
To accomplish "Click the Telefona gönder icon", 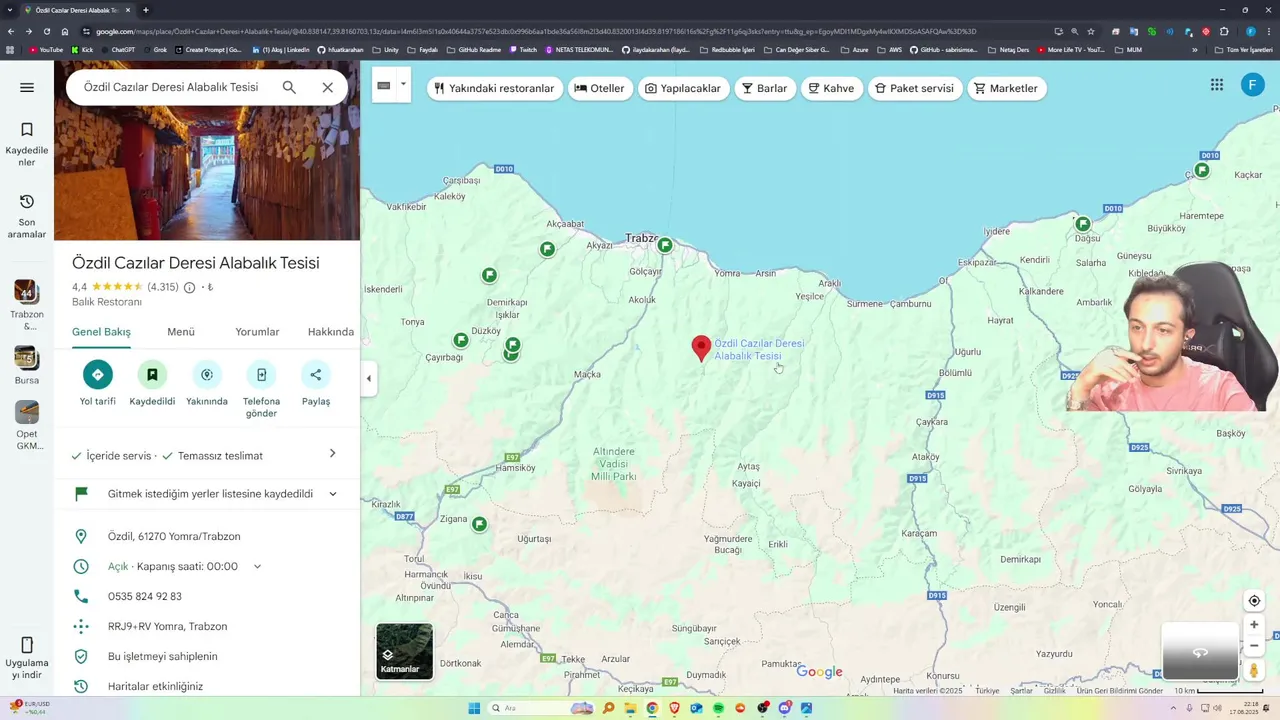I will click(x=261, y=375).
